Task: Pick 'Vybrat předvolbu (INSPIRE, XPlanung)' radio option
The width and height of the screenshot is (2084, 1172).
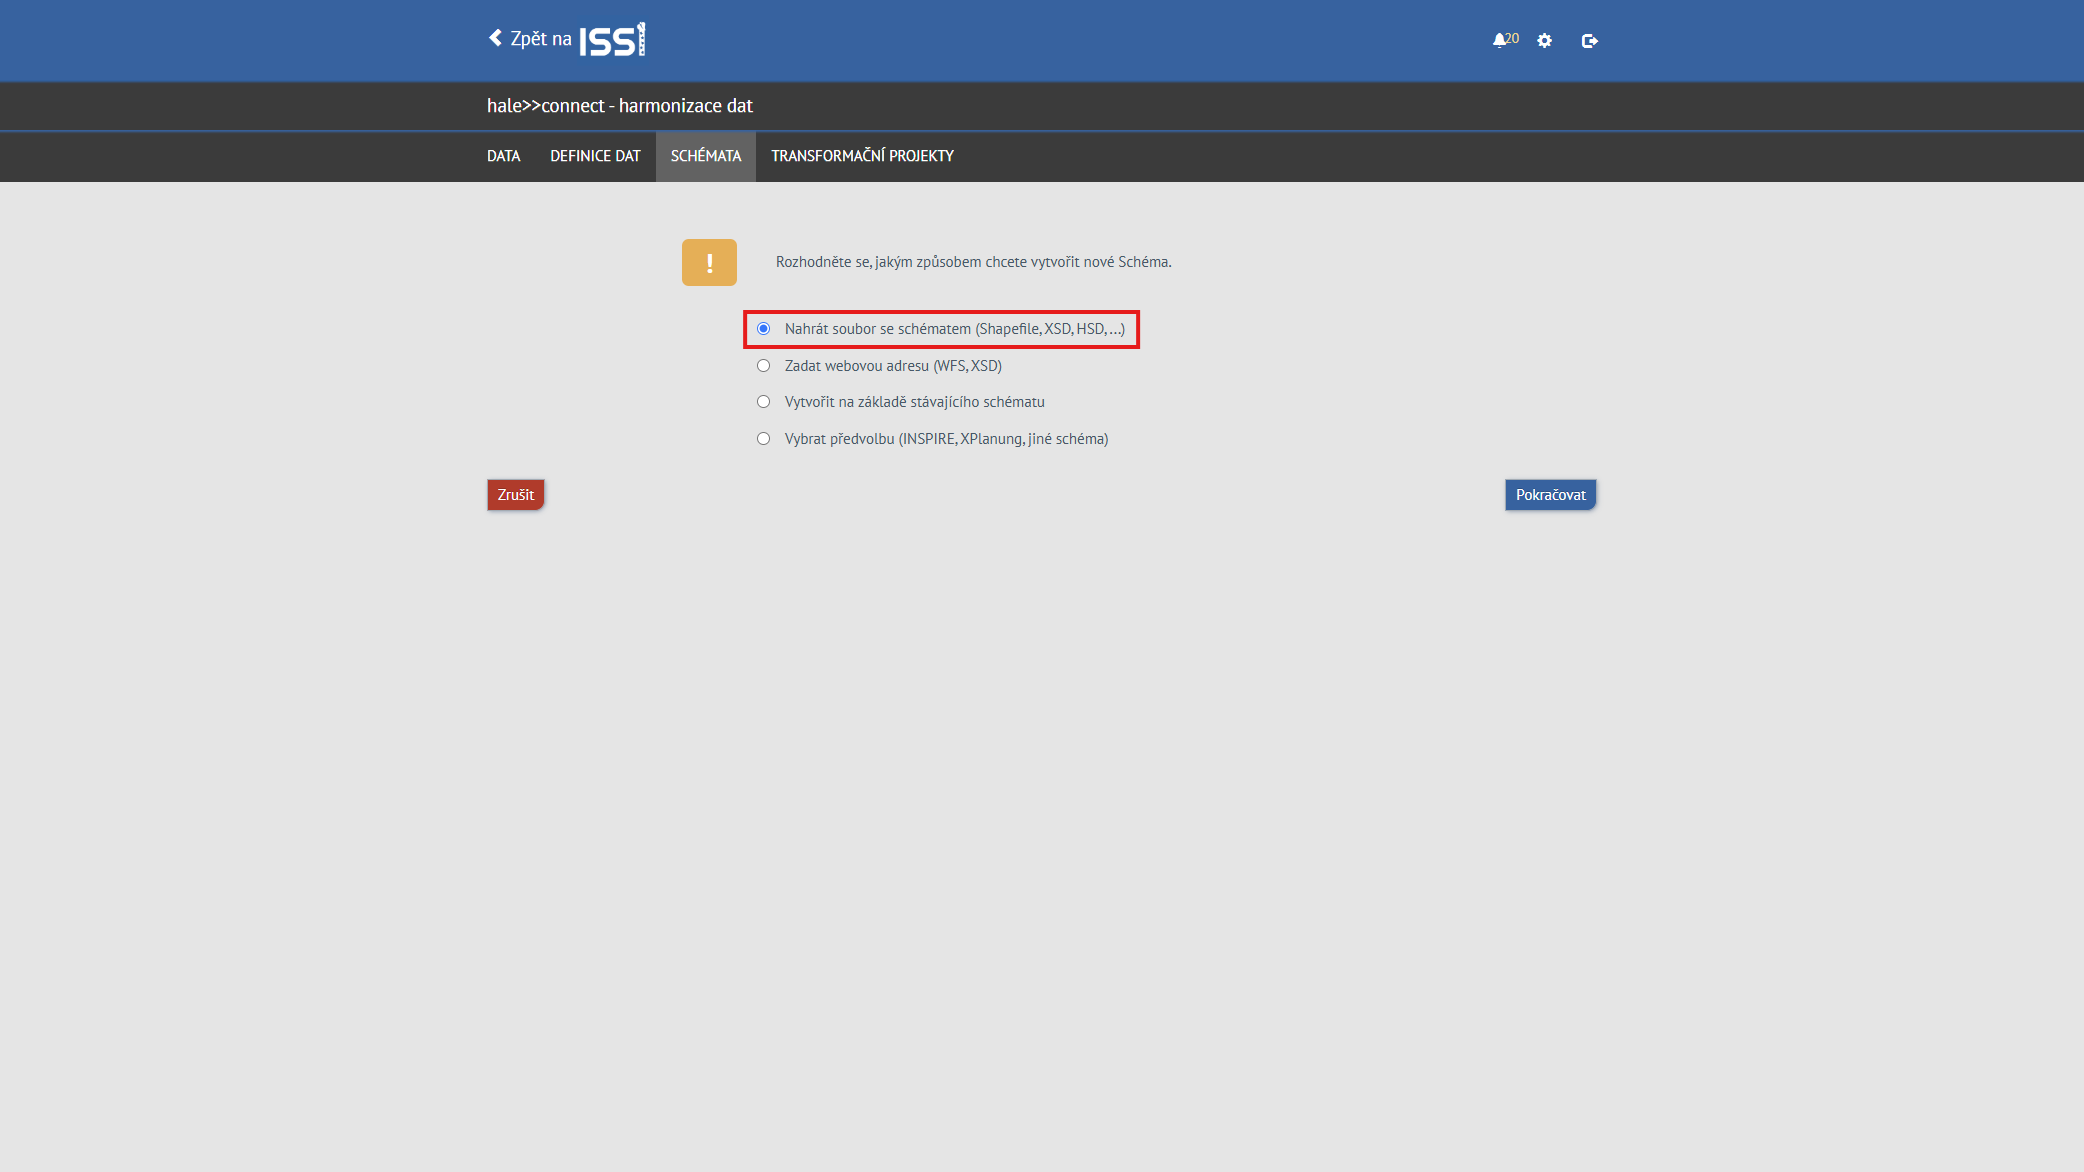Action: tap(764, 439)
